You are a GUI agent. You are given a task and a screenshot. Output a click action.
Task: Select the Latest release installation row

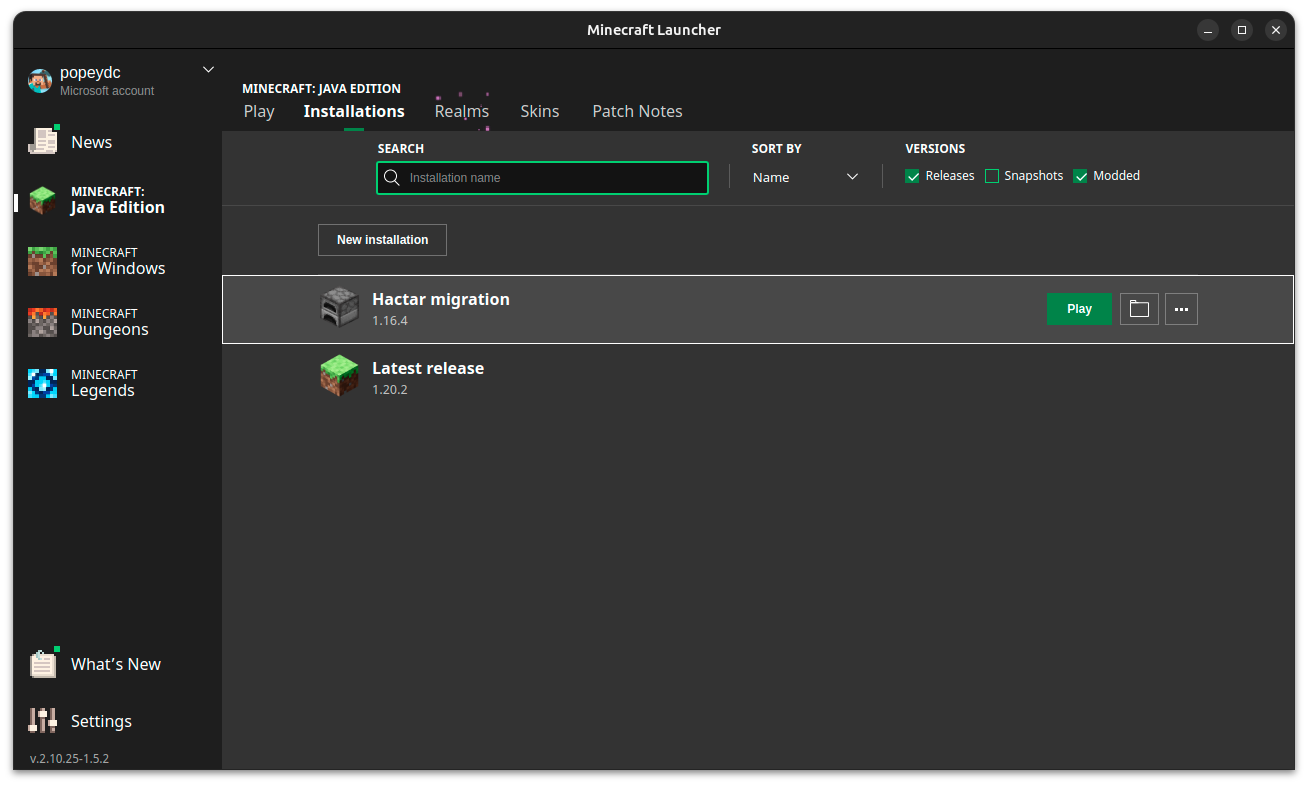(x=758, y=378)
